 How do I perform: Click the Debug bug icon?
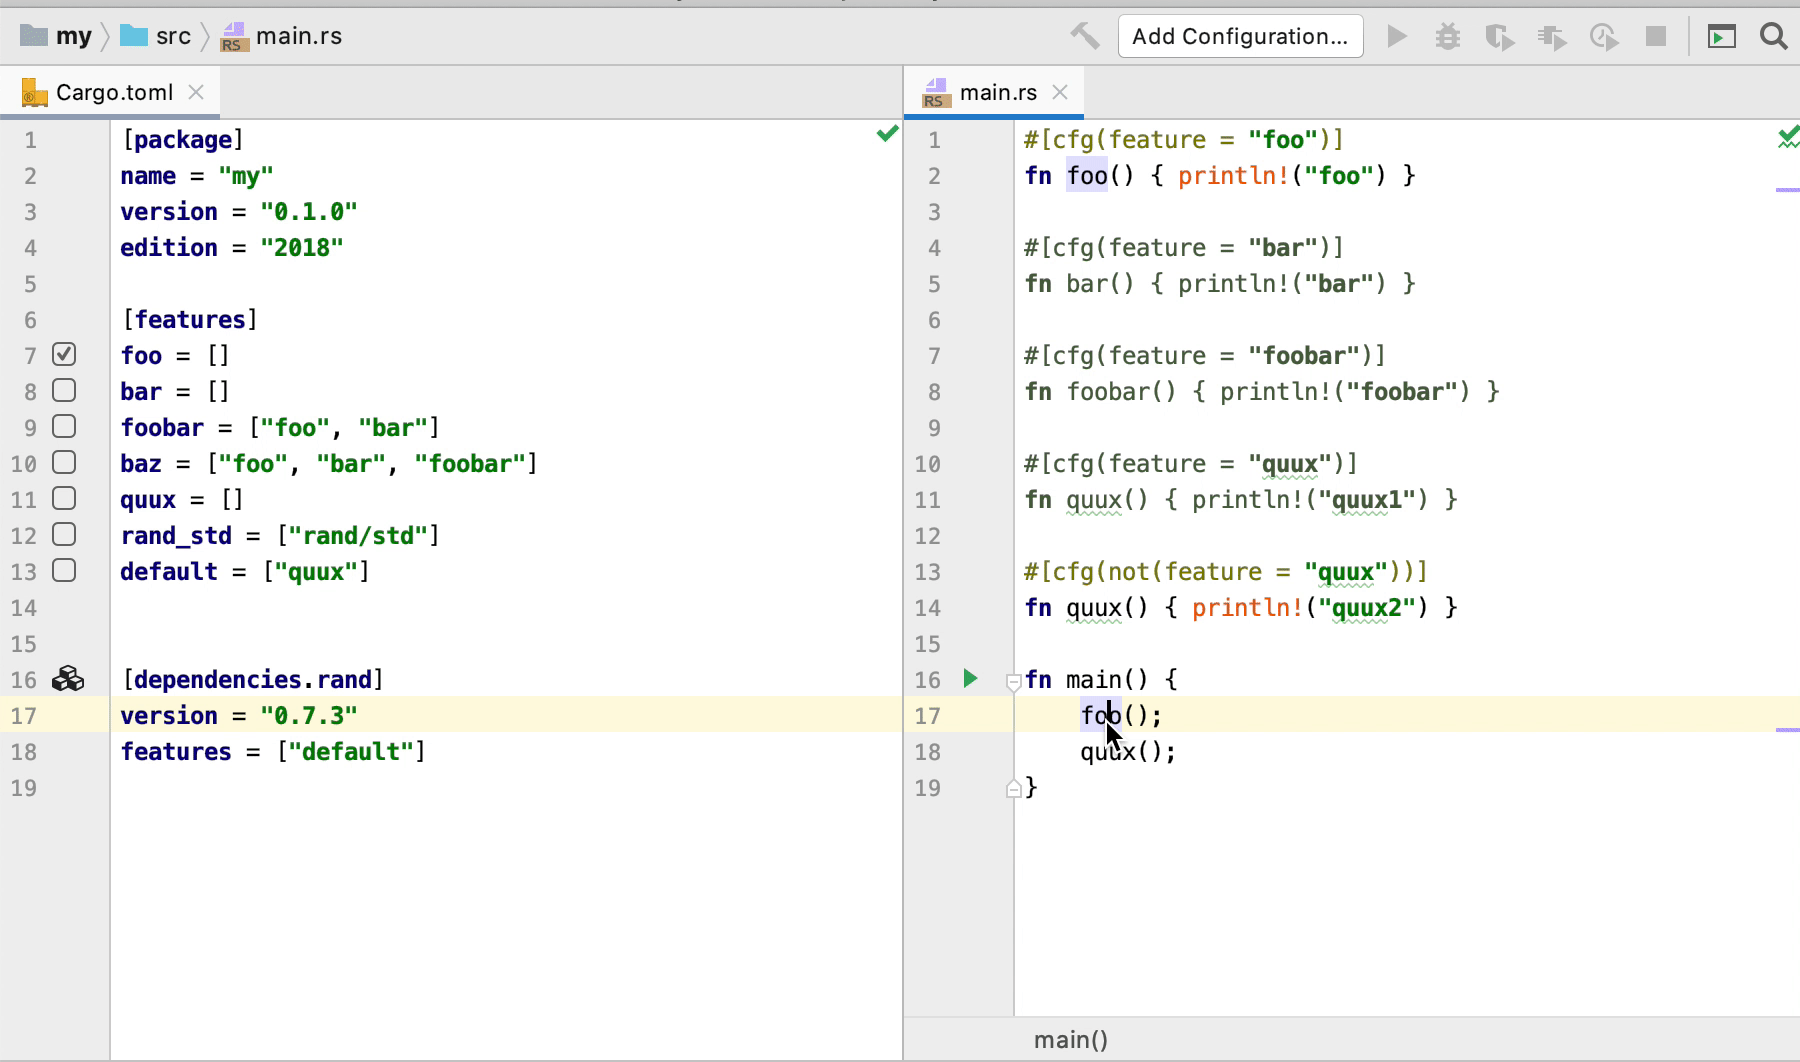pos(1448,37)
